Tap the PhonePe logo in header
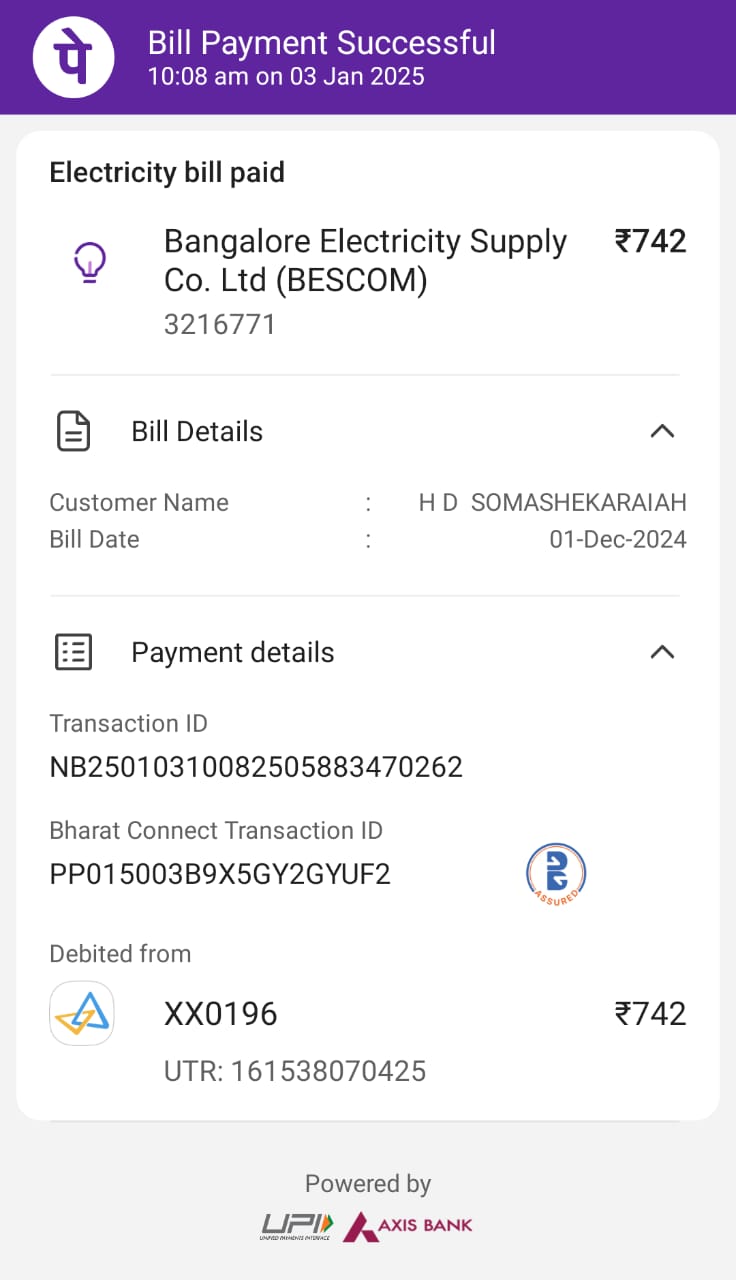736x1280 pixels. click(x=74, y=57)
